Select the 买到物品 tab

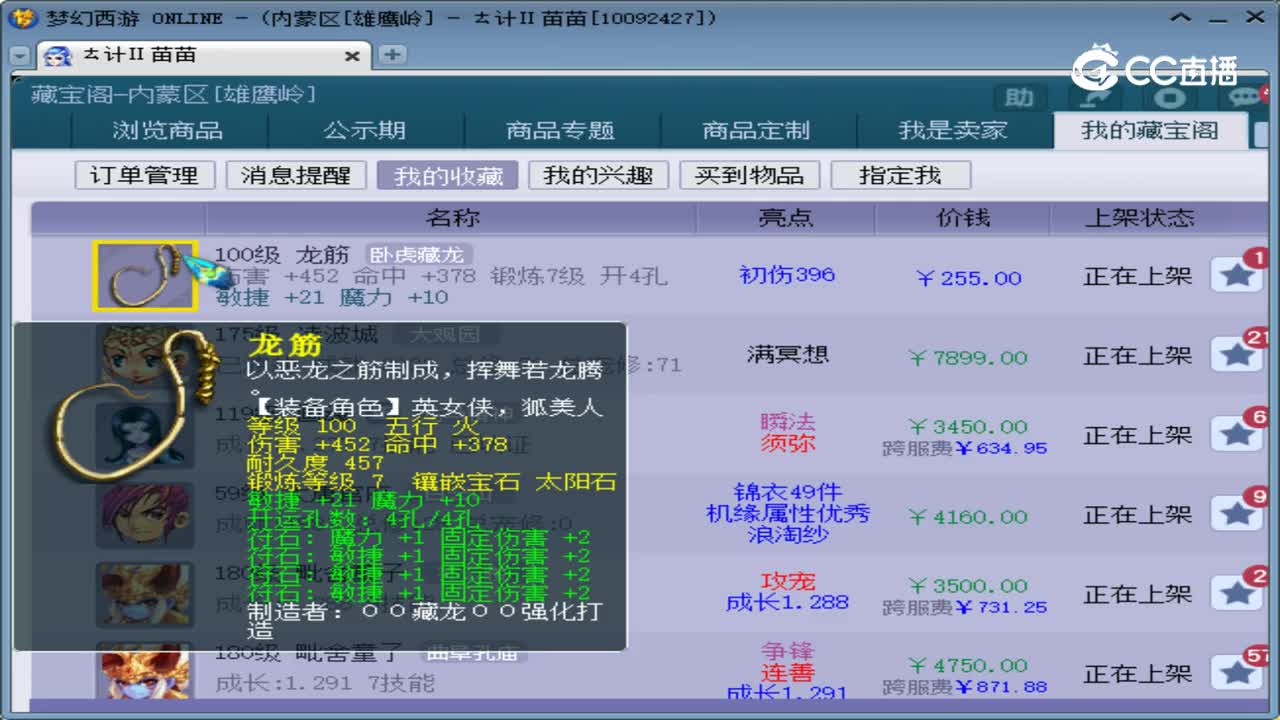point(751,174)
